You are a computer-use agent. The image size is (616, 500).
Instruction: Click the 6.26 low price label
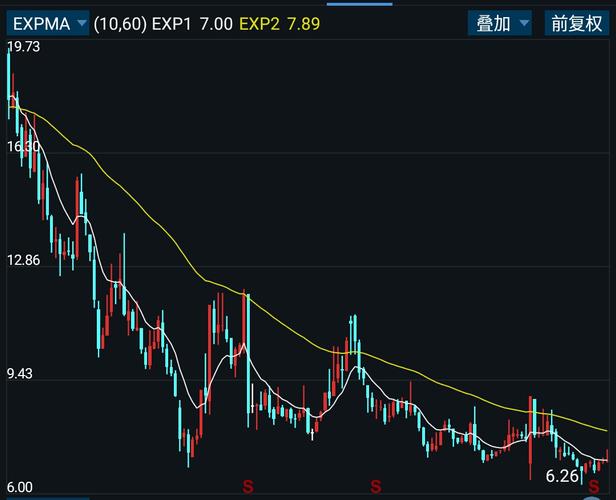click(562, 476)
